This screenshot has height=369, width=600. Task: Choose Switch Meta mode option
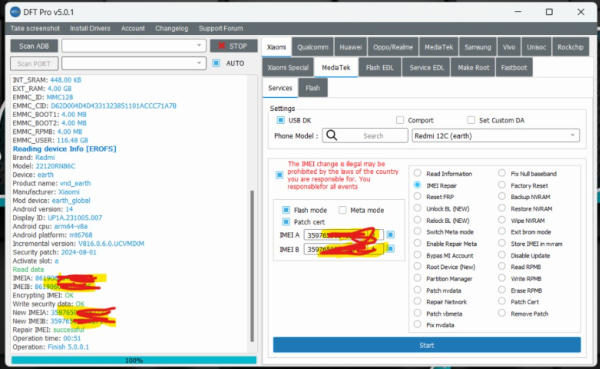[417, 232]
